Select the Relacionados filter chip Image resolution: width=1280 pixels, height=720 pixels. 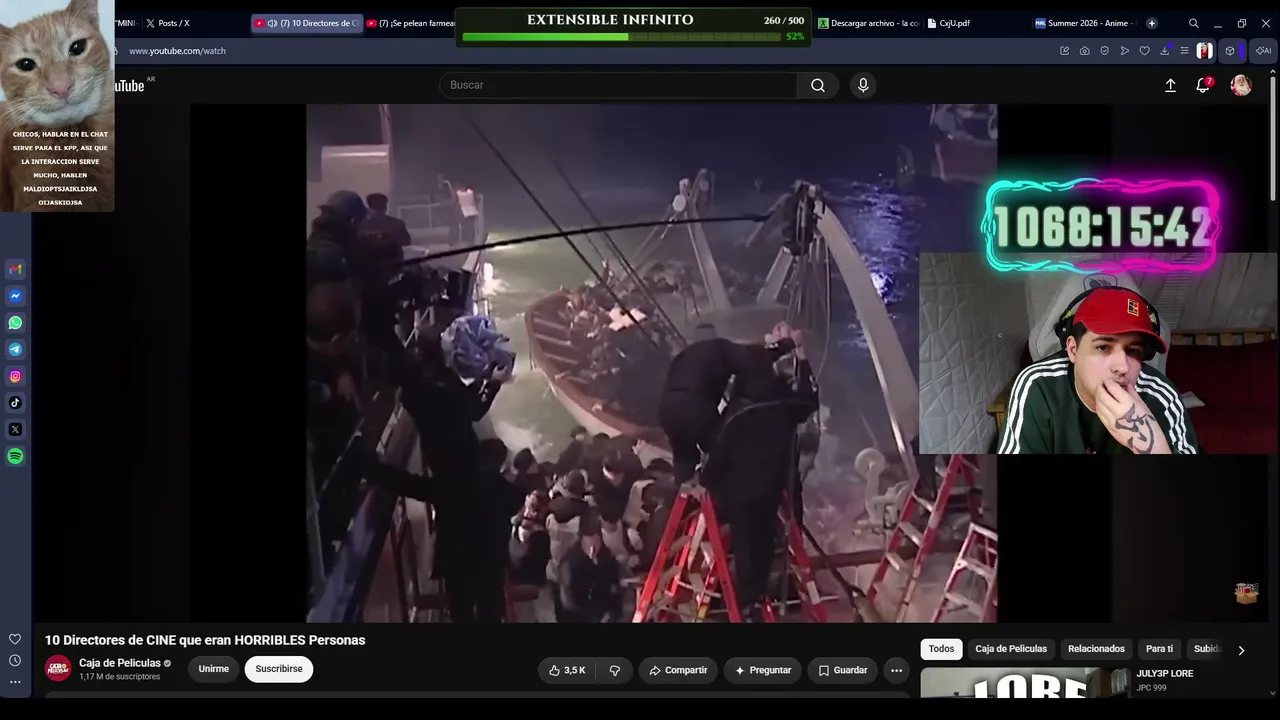1096,649
